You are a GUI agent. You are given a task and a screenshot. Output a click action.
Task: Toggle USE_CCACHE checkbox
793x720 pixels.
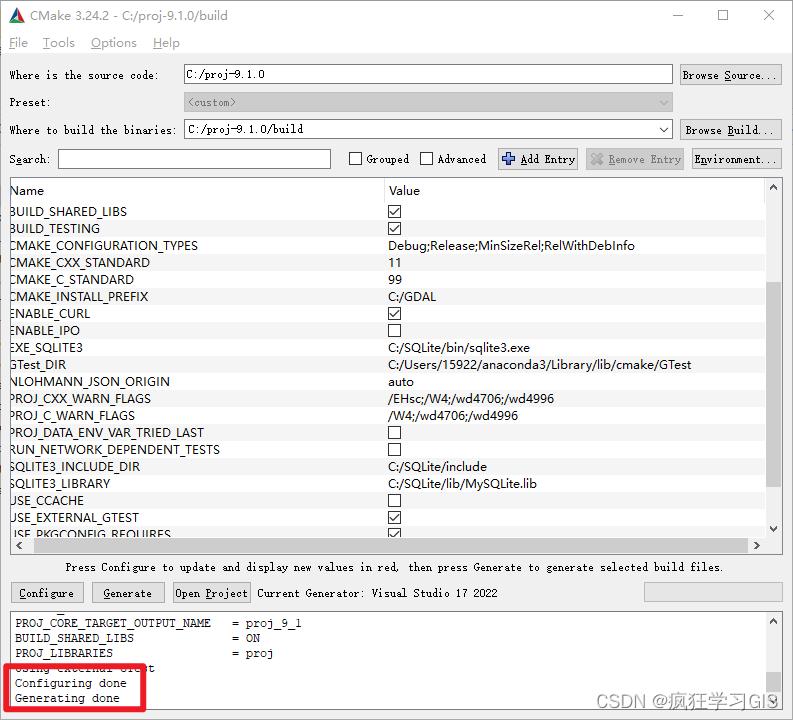394,501
